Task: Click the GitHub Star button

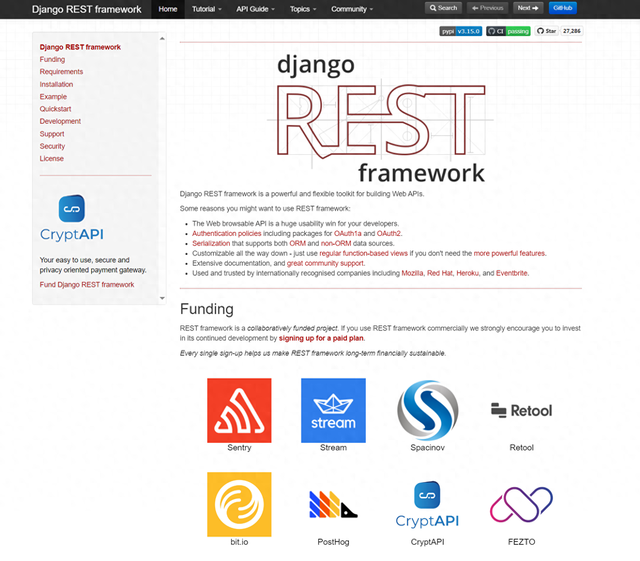Action: pyautogui.click(x=547, y=31)
